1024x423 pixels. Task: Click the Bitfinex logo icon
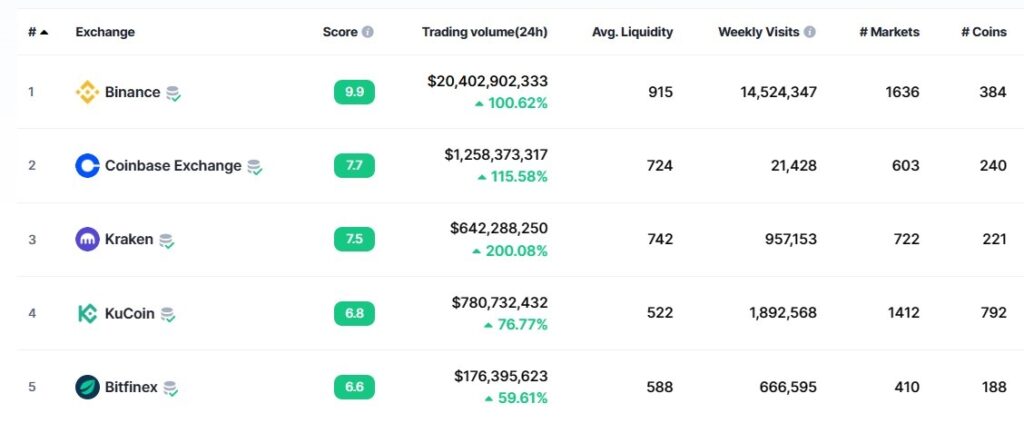pos(88,387)
